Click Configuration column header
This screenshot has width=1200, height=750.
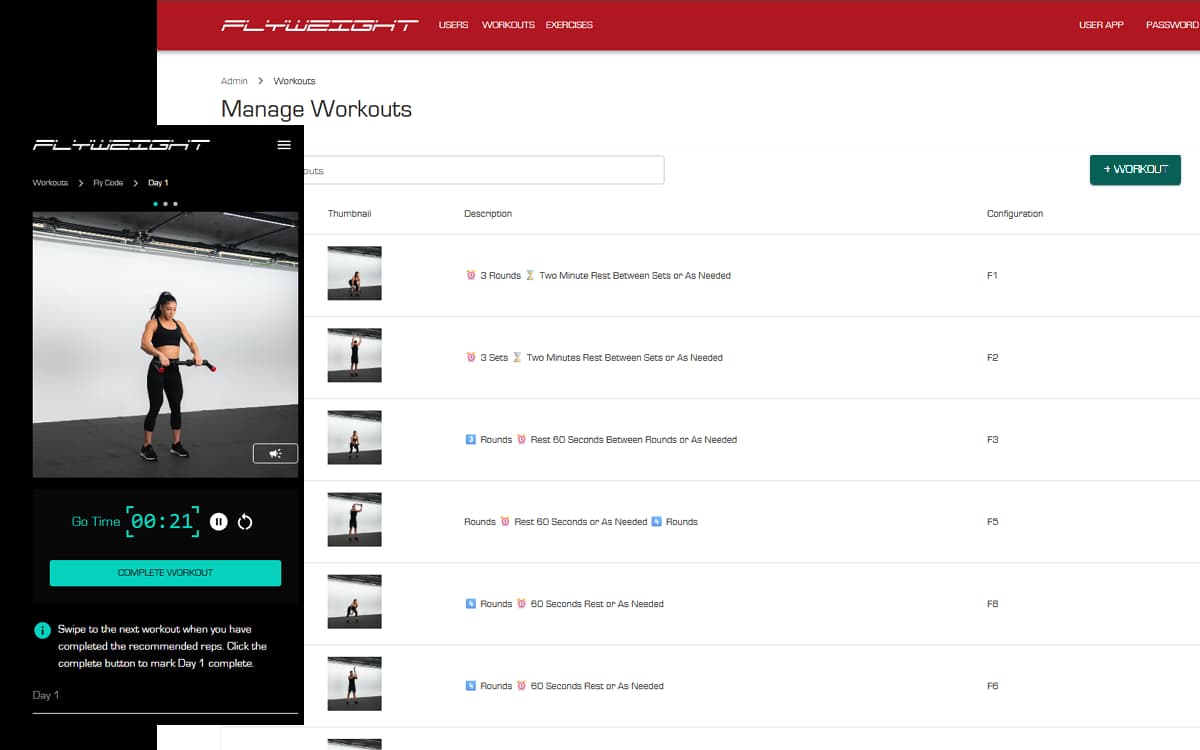coord(1015,214)
